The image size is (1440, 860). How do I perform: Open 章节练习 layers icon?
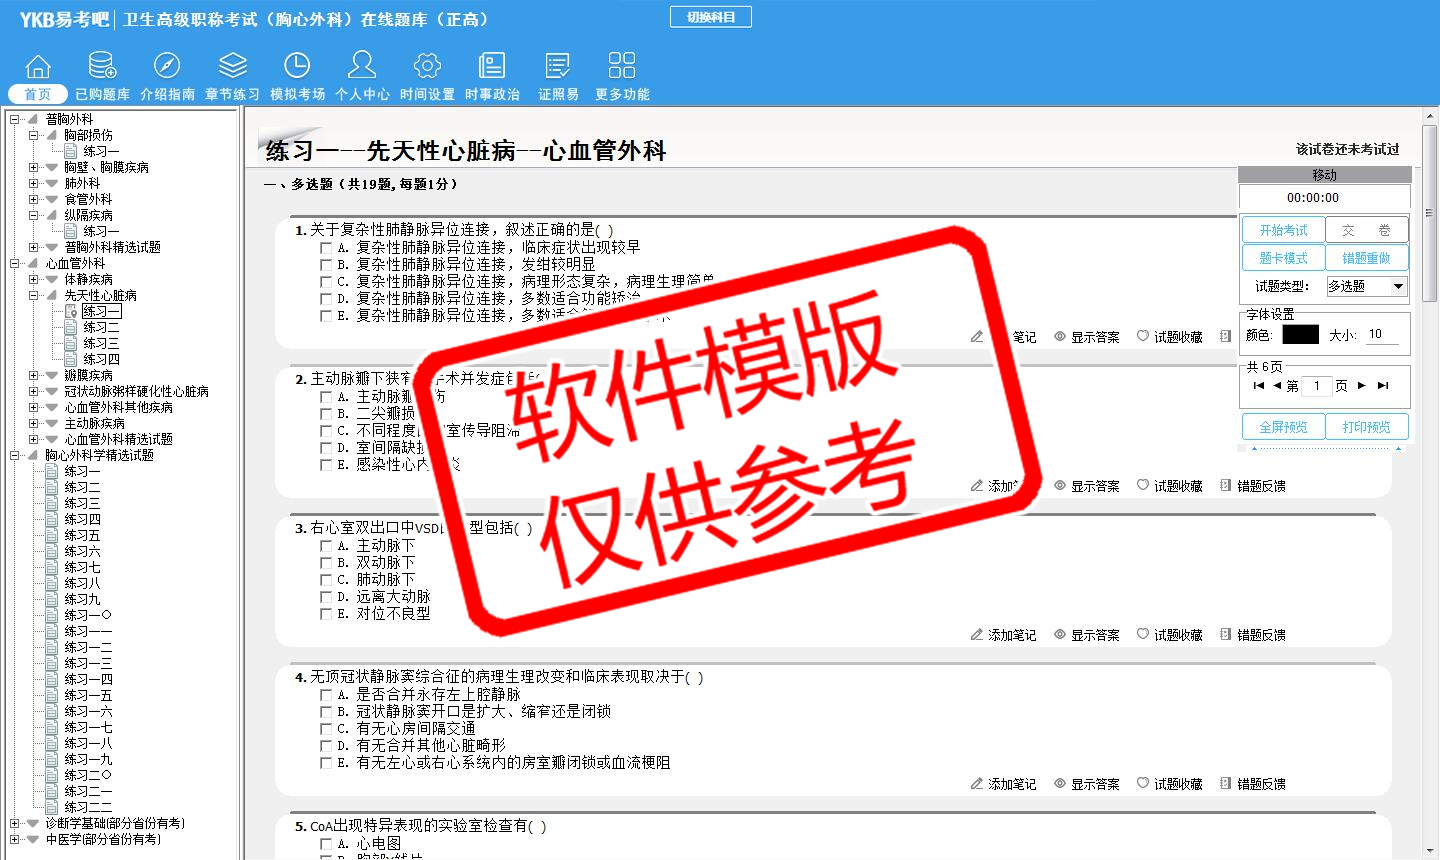coord(232,66)
